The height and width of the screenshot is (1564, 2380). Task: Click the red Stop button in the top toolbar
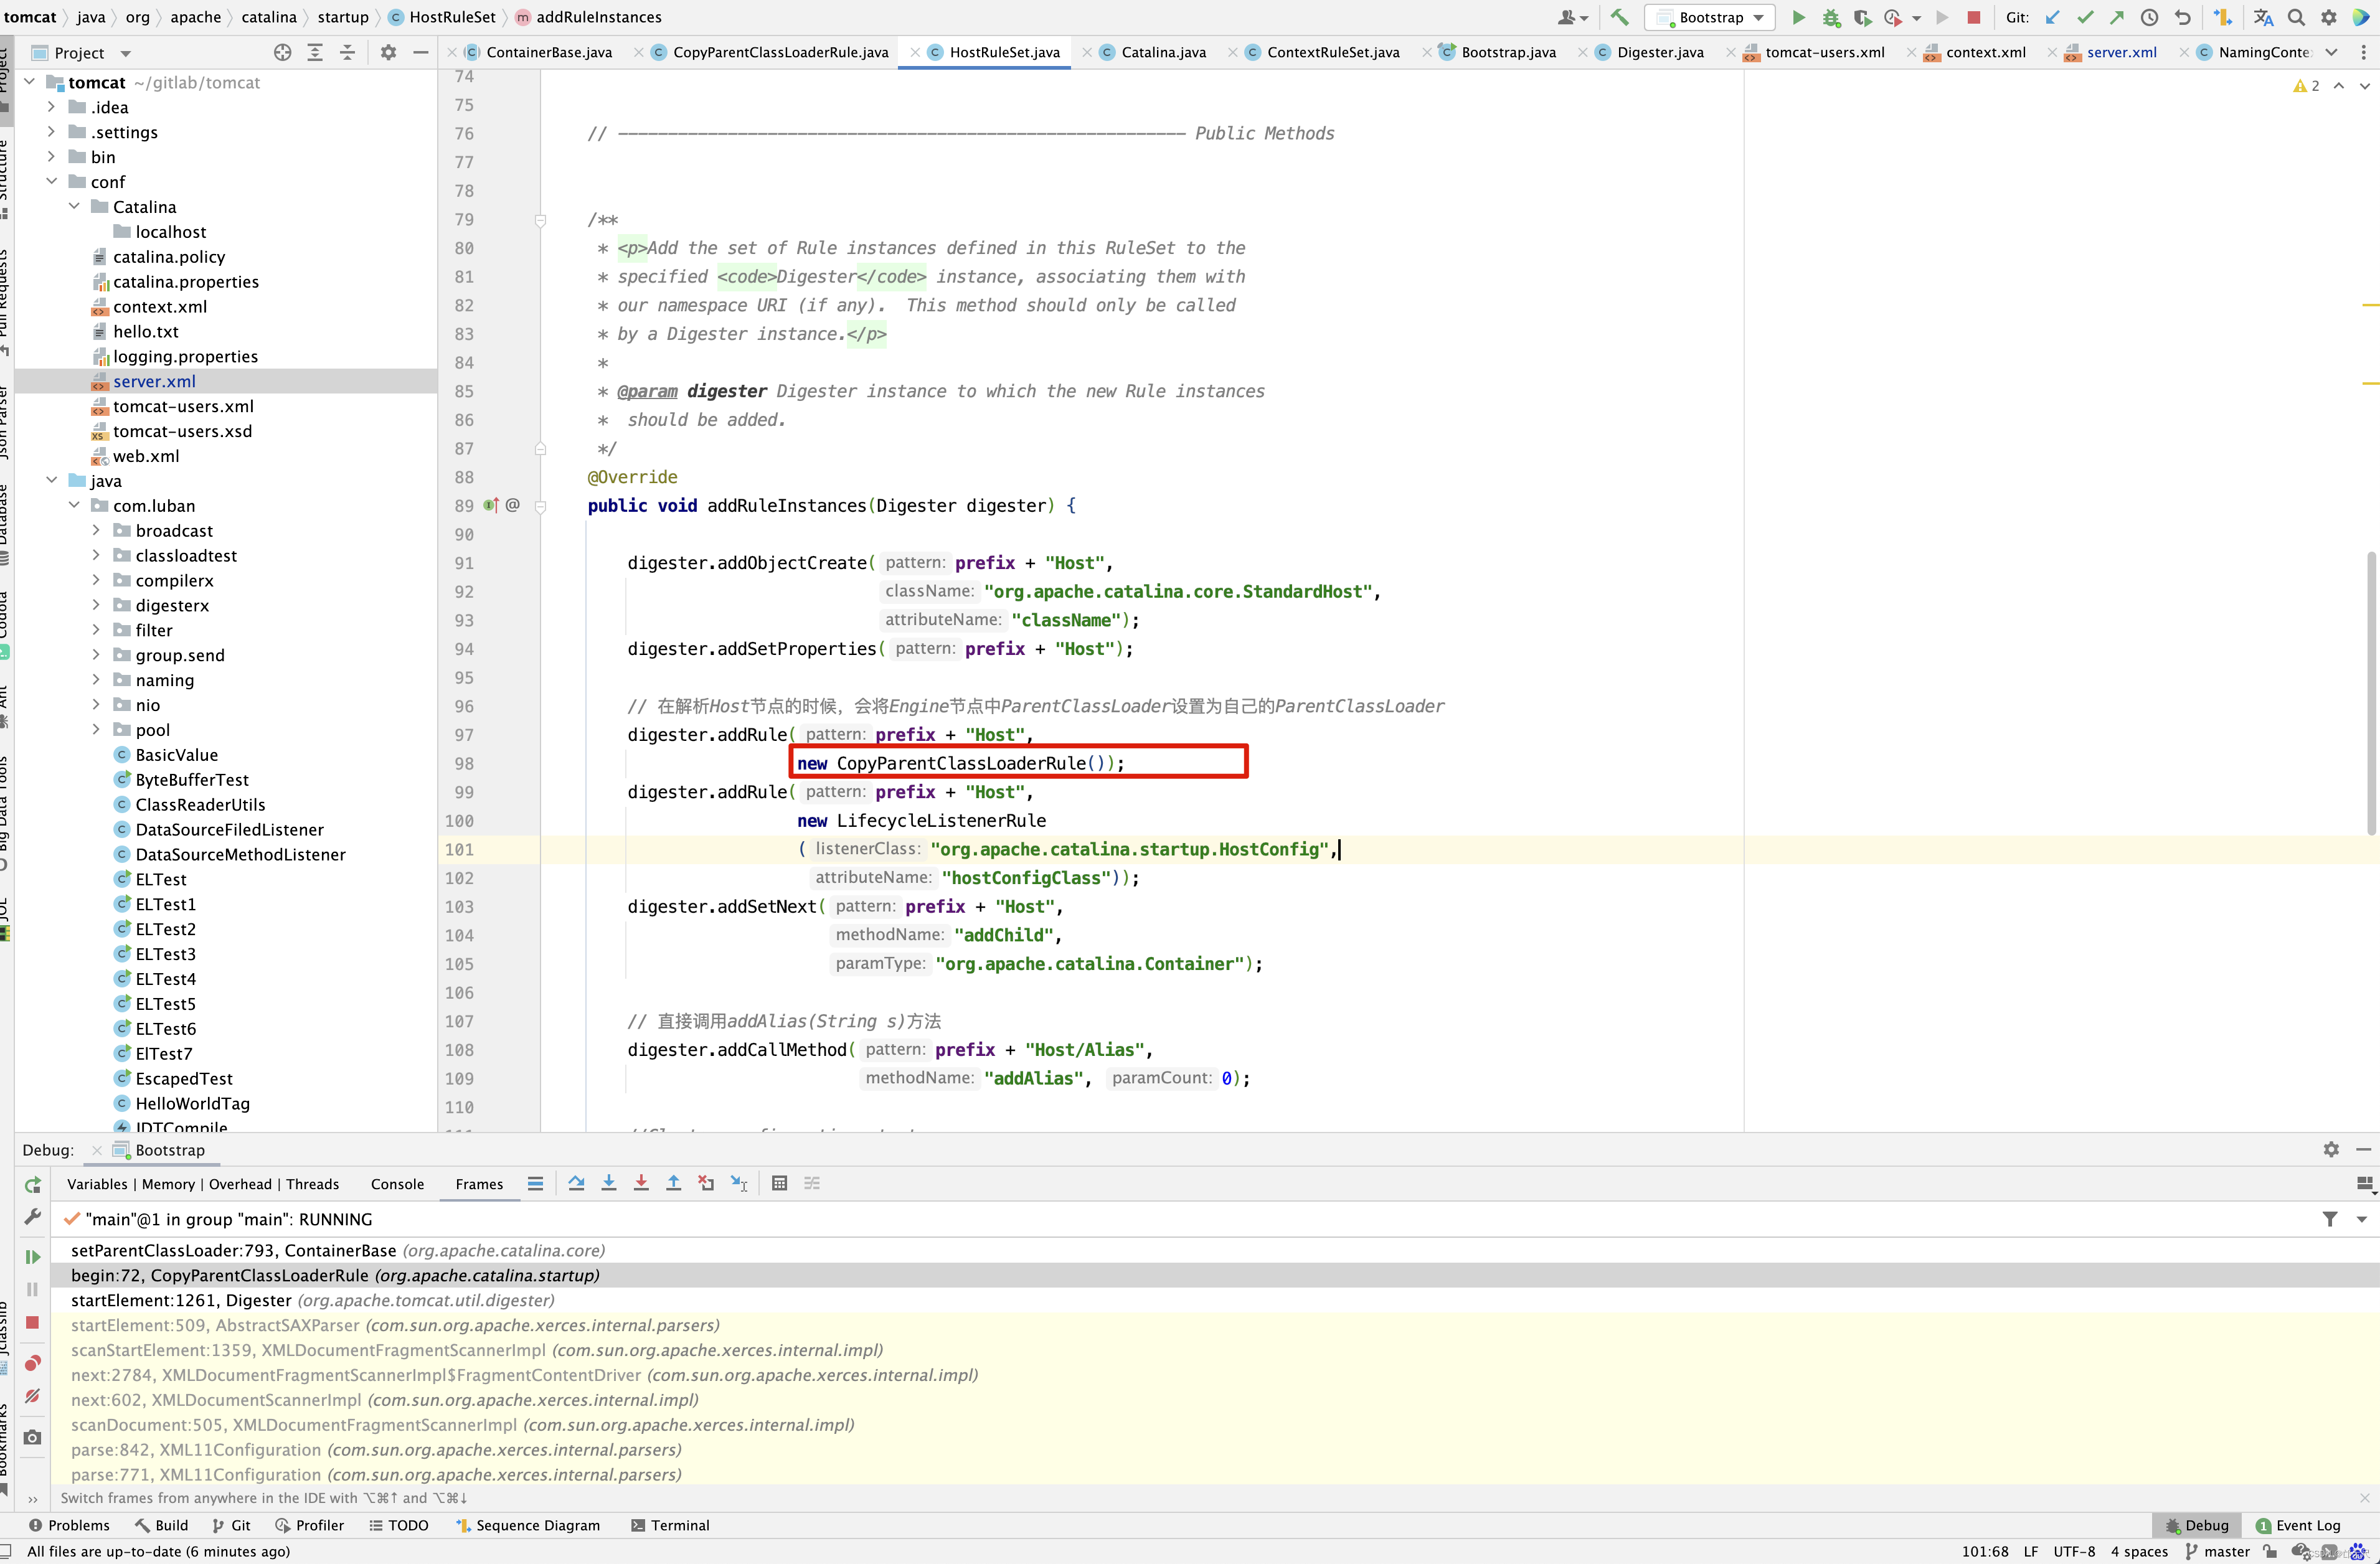(1973, 17)
